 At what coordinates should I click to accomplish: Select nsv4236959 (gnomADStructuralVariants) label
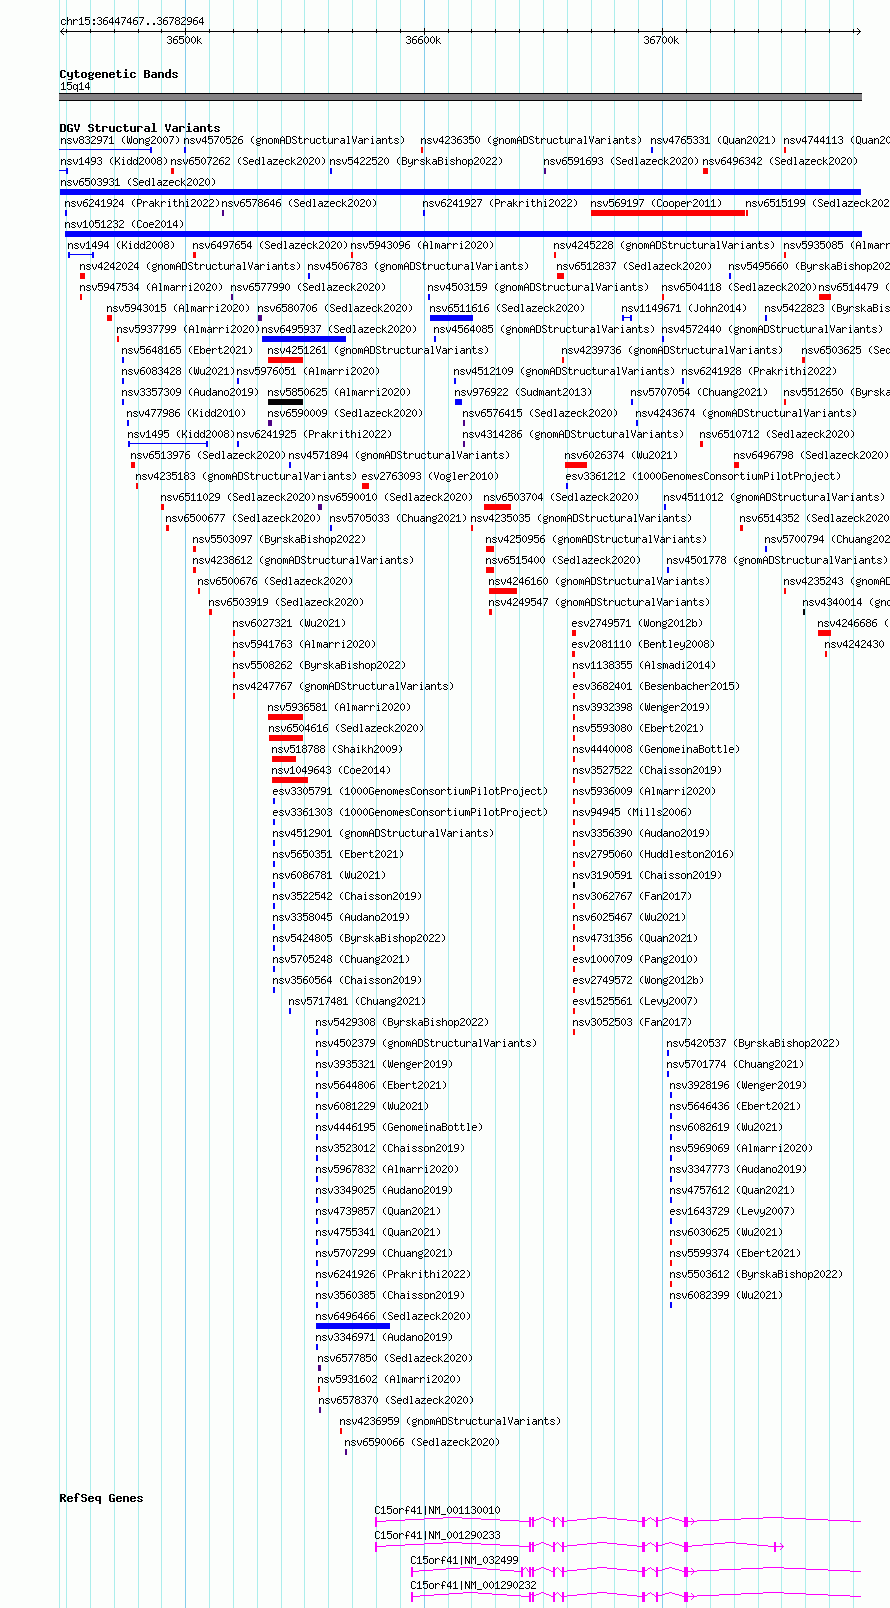click(450, 1421)
